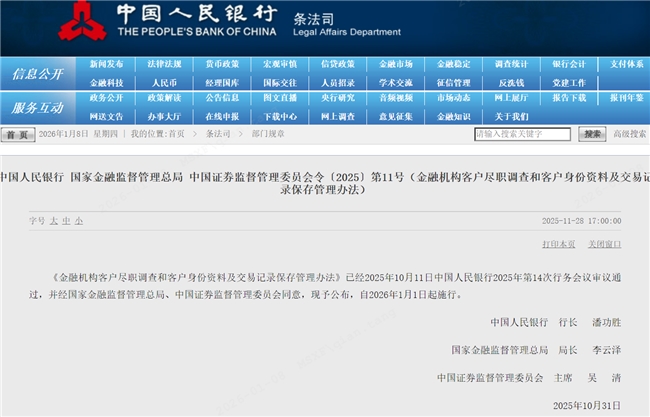Go to 网上调查 section
Image resolution: width=650 pixels, height=417 pixels.
[x=338, y=117]
